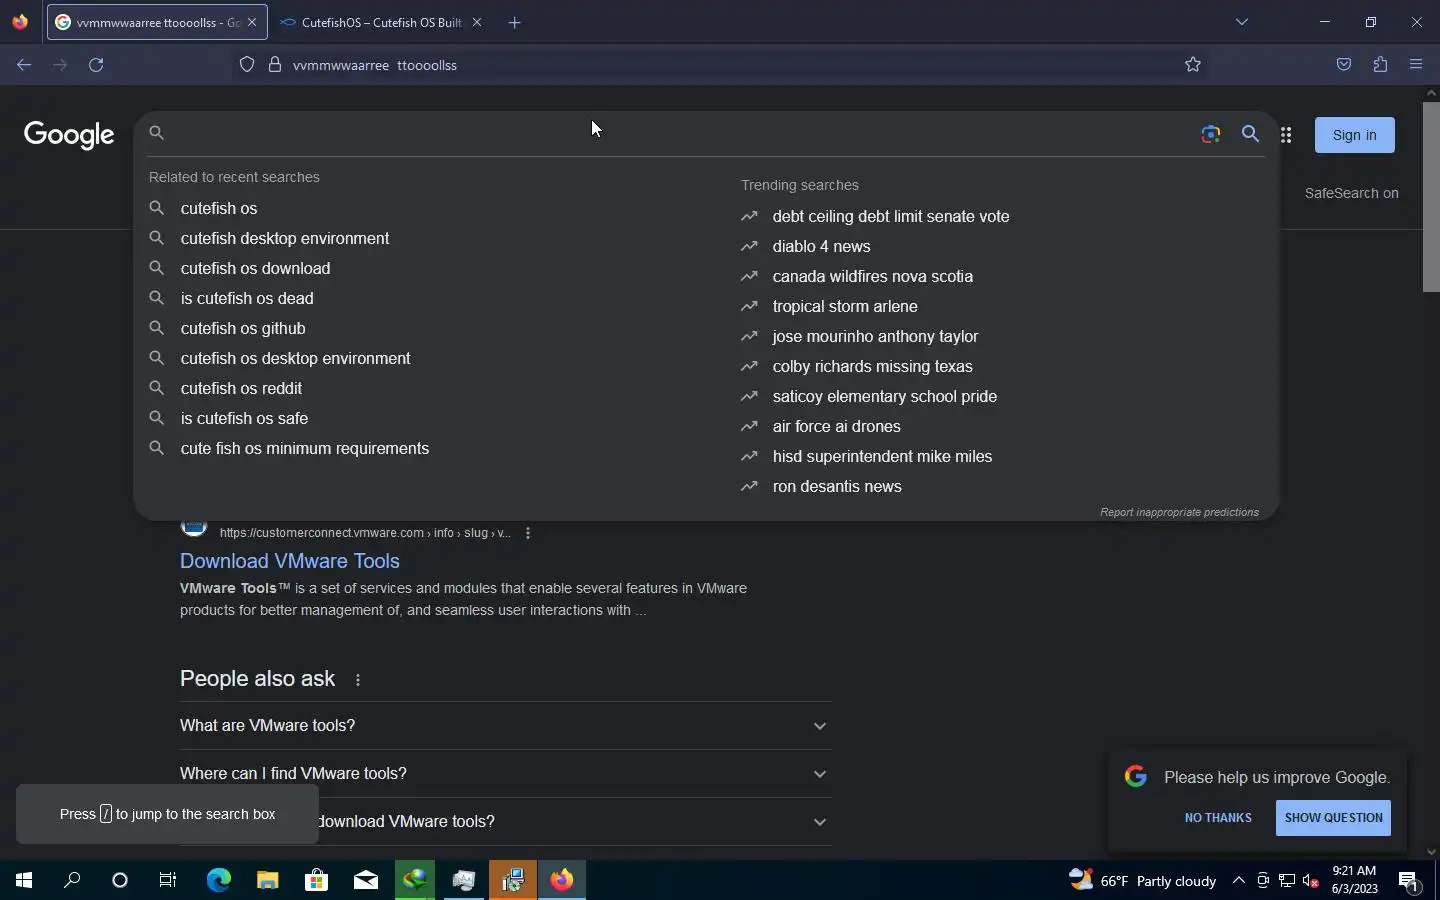Click Report inappropriate predictions link
The width and height of the screenshot is (1440, 900).
click(1179, 512)
